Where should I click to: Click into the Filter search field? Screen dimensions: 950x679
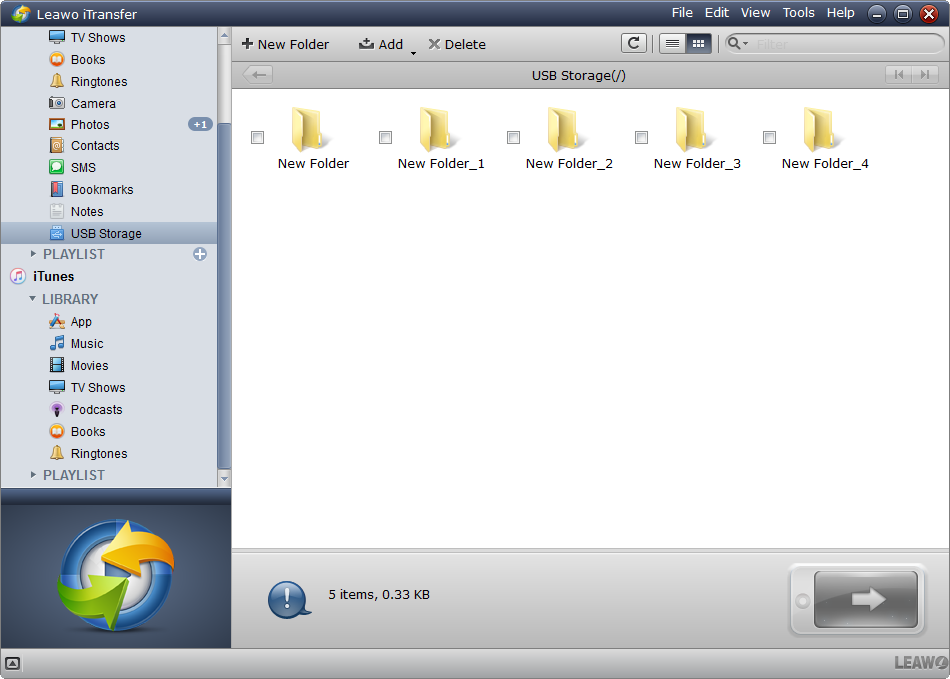pos(845,44)
